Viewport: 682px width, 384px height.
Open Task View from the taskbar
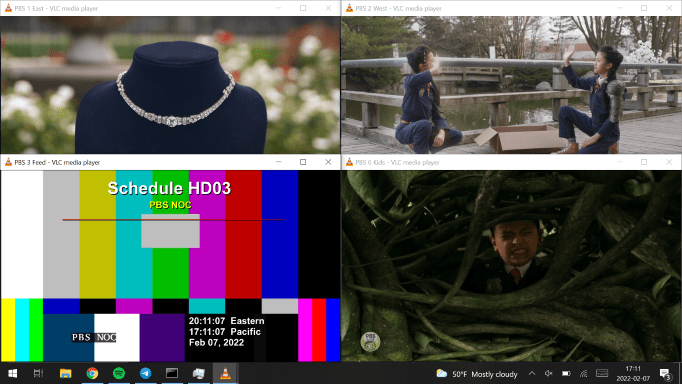[38, 373]
